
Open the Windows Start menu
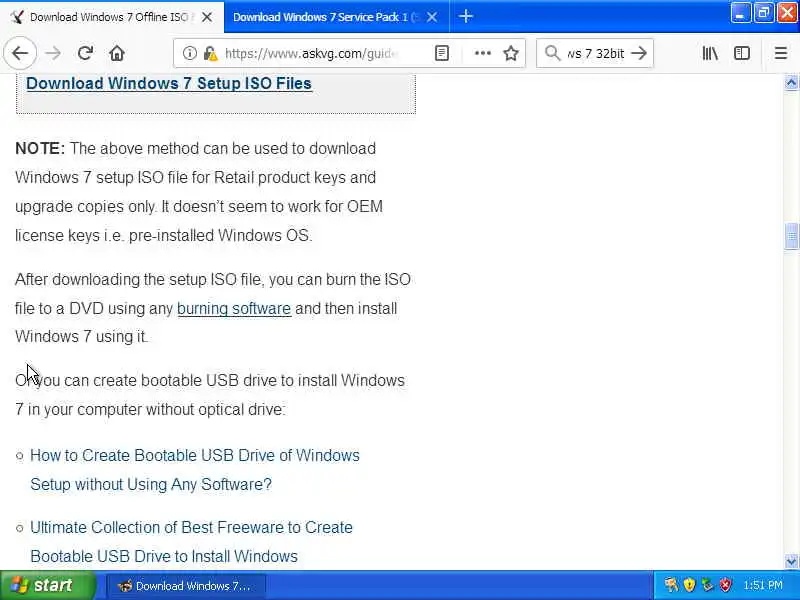[48, 585]
